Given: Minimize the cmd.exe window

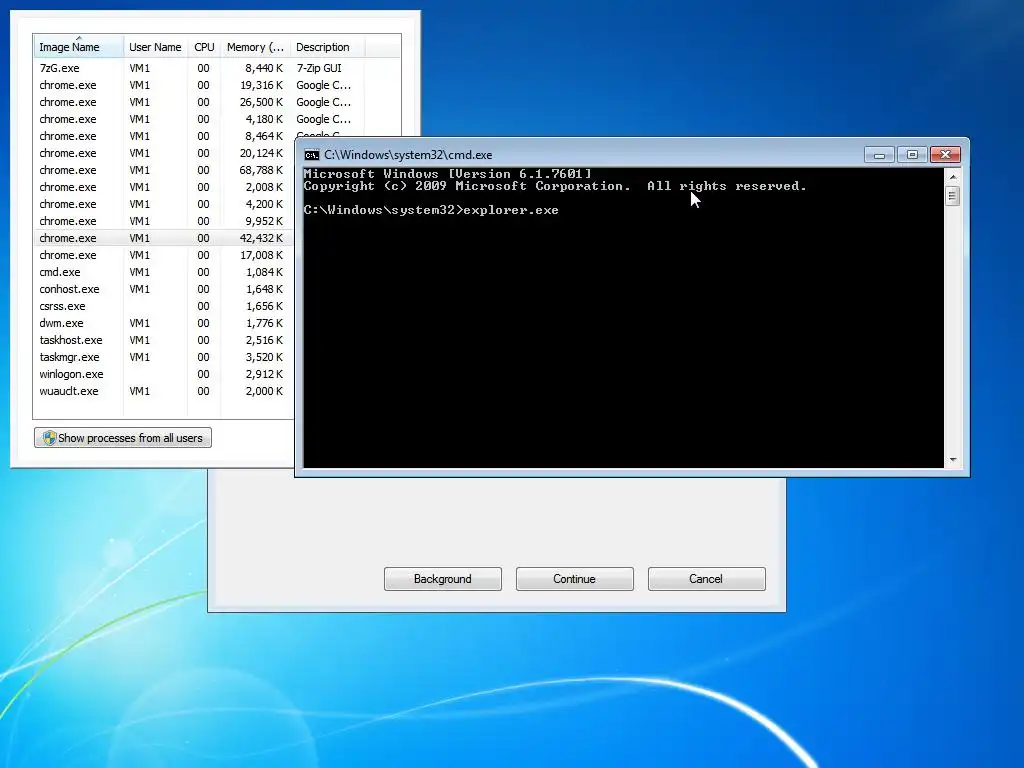Looking at the screenshot, I should click(x=879, y=155).
